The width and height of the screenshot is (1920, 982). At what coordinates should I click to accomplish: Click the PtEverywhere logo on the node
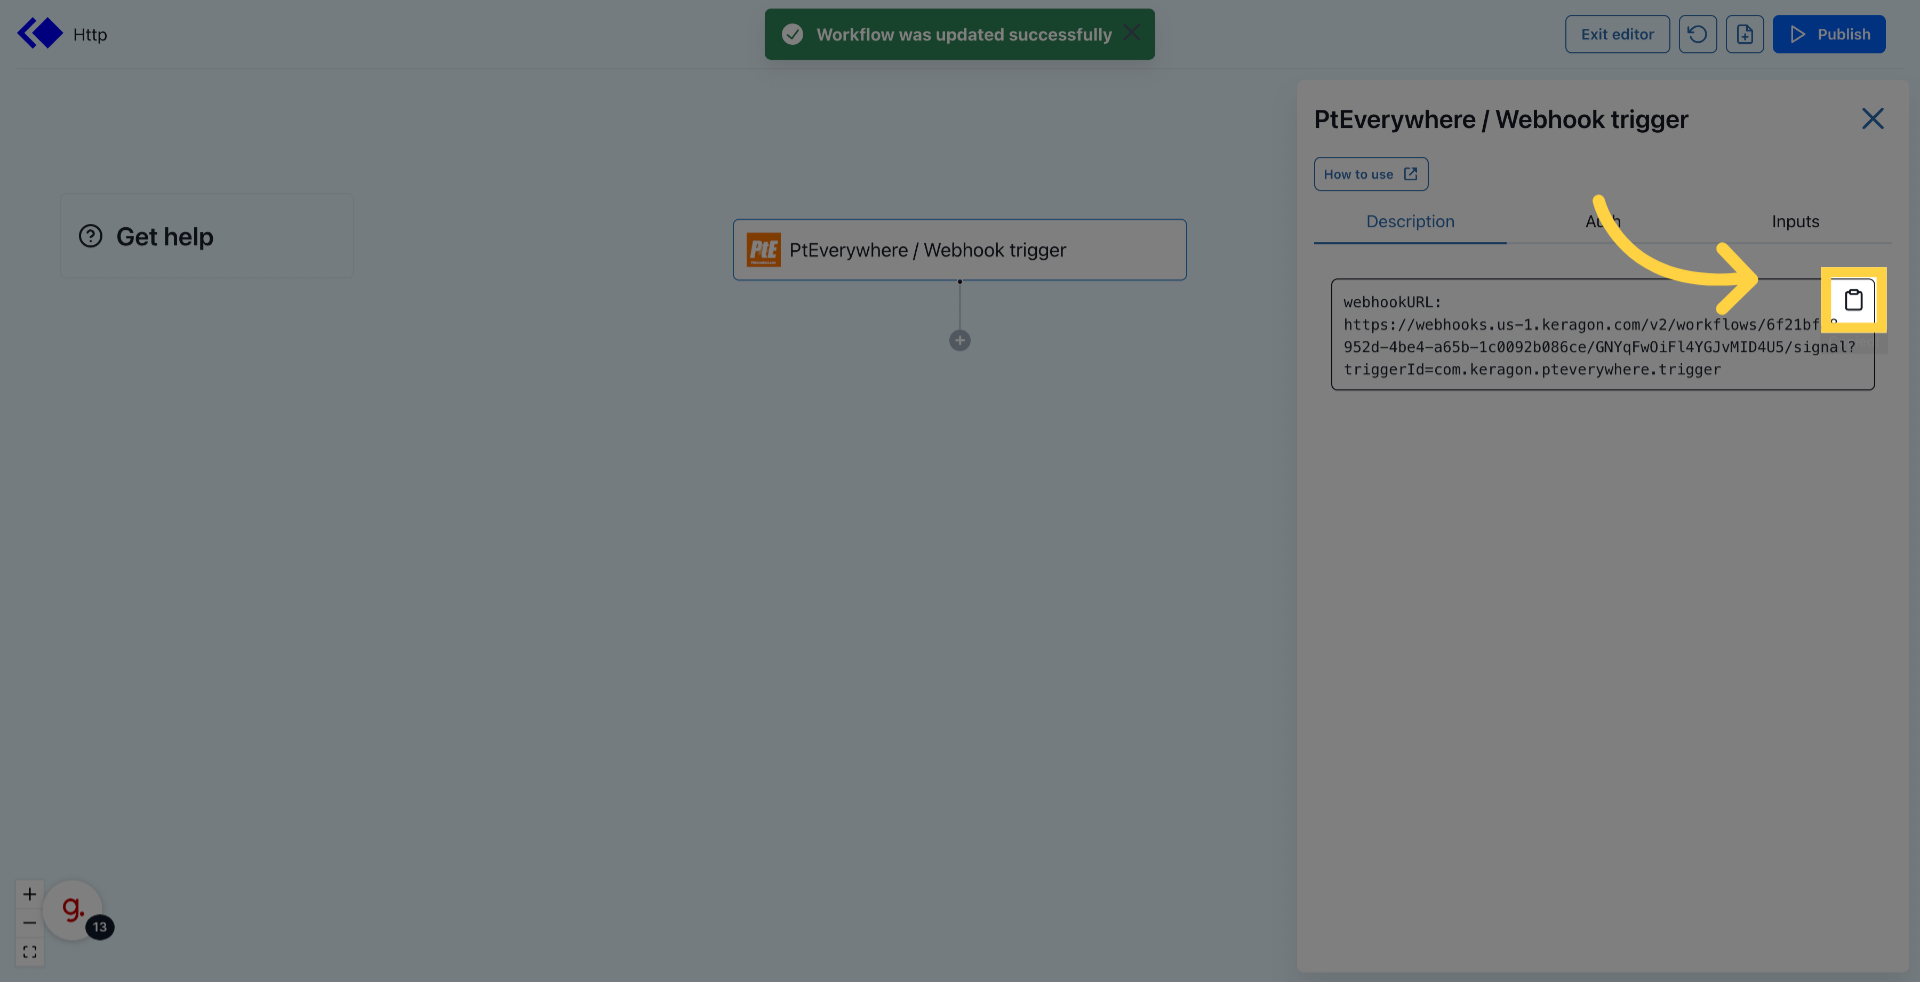tap(764, 250)
